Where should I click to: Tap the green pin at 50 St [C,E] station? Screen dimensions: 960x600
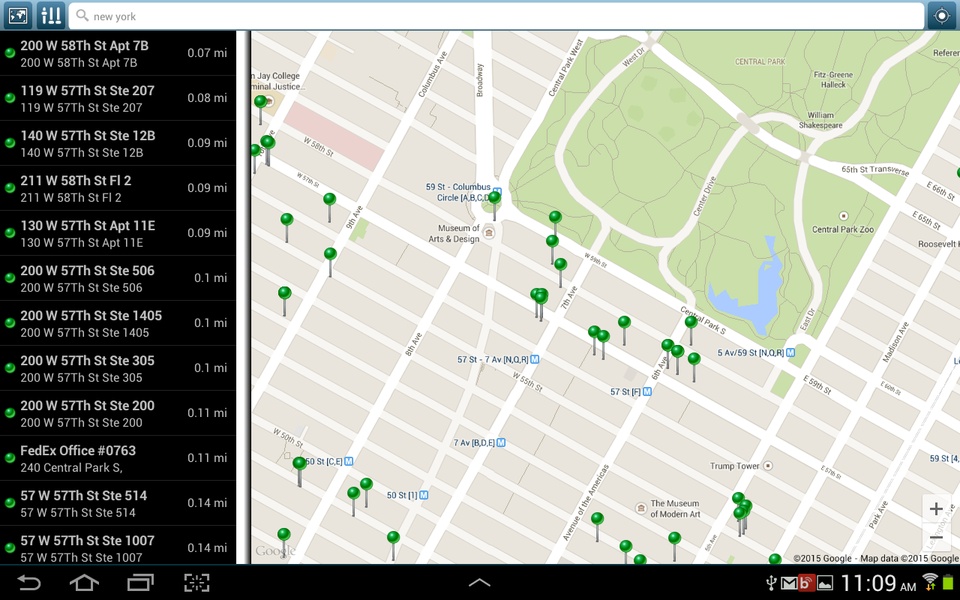click(x=299, y=464)
